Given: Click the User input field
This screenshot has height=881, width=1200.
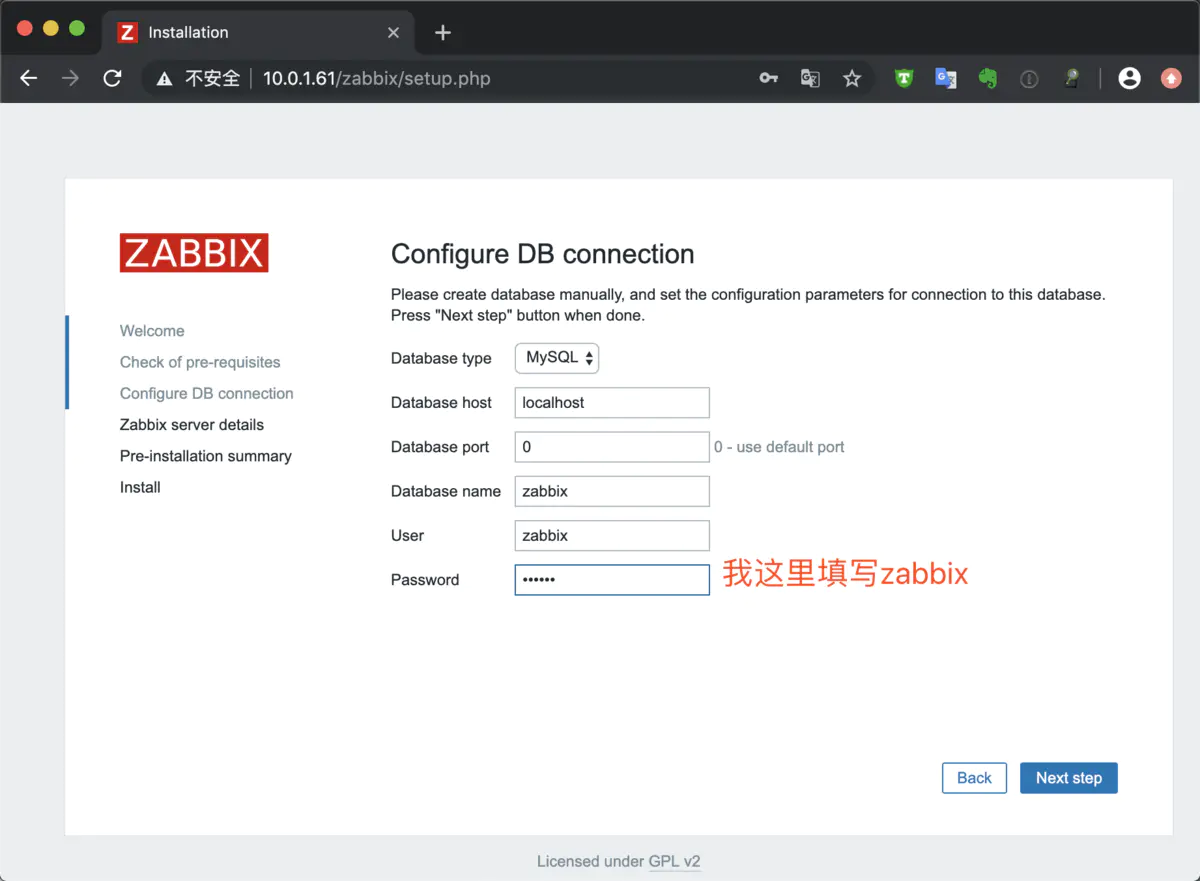Looking at the screenshot, I should (612, 535).
